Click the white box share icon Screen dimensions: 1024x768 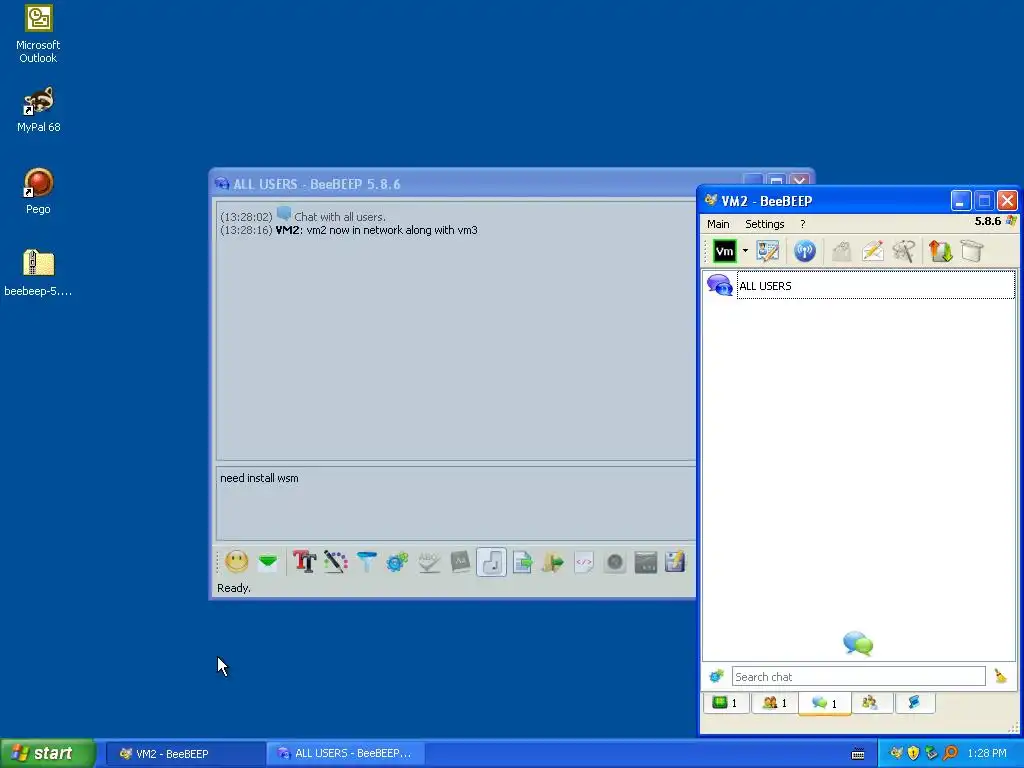972,251
